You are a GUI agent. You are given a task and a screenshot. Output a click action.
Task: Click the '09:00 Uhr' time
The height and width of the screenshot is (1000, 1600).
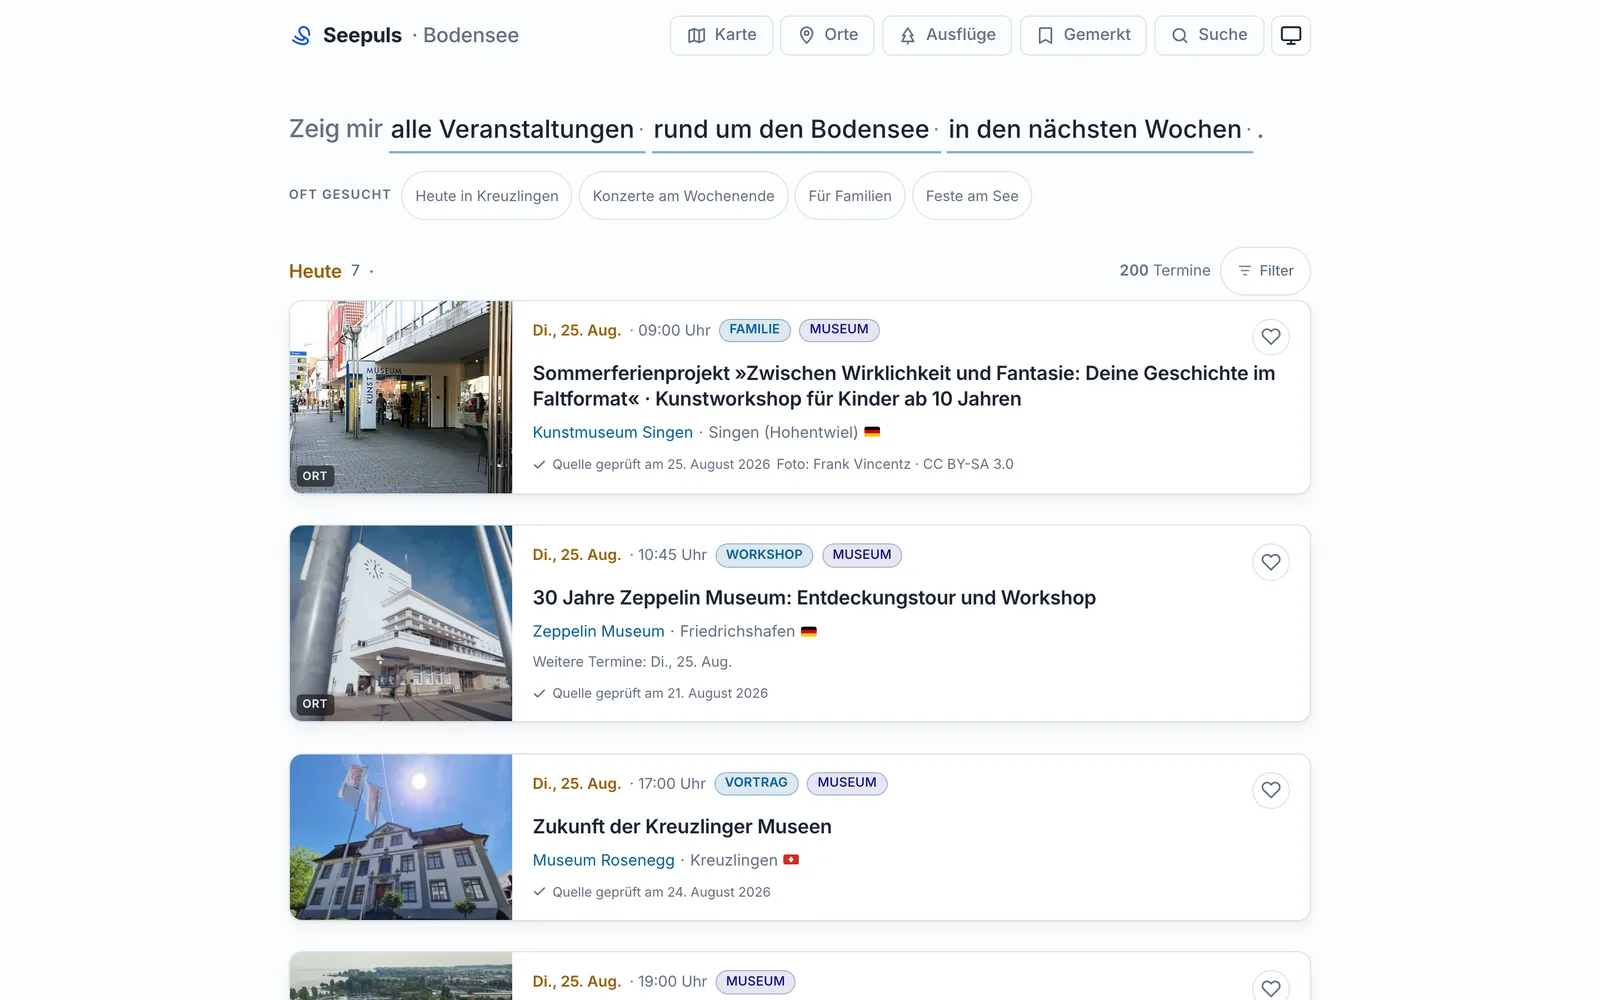tap(674, 330)
